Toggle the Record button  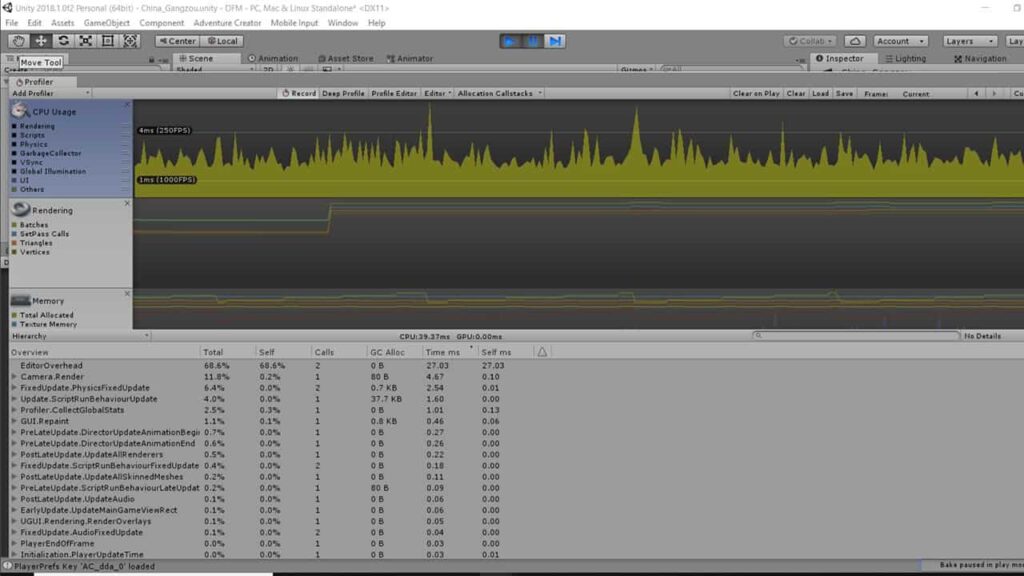point(298,93)
